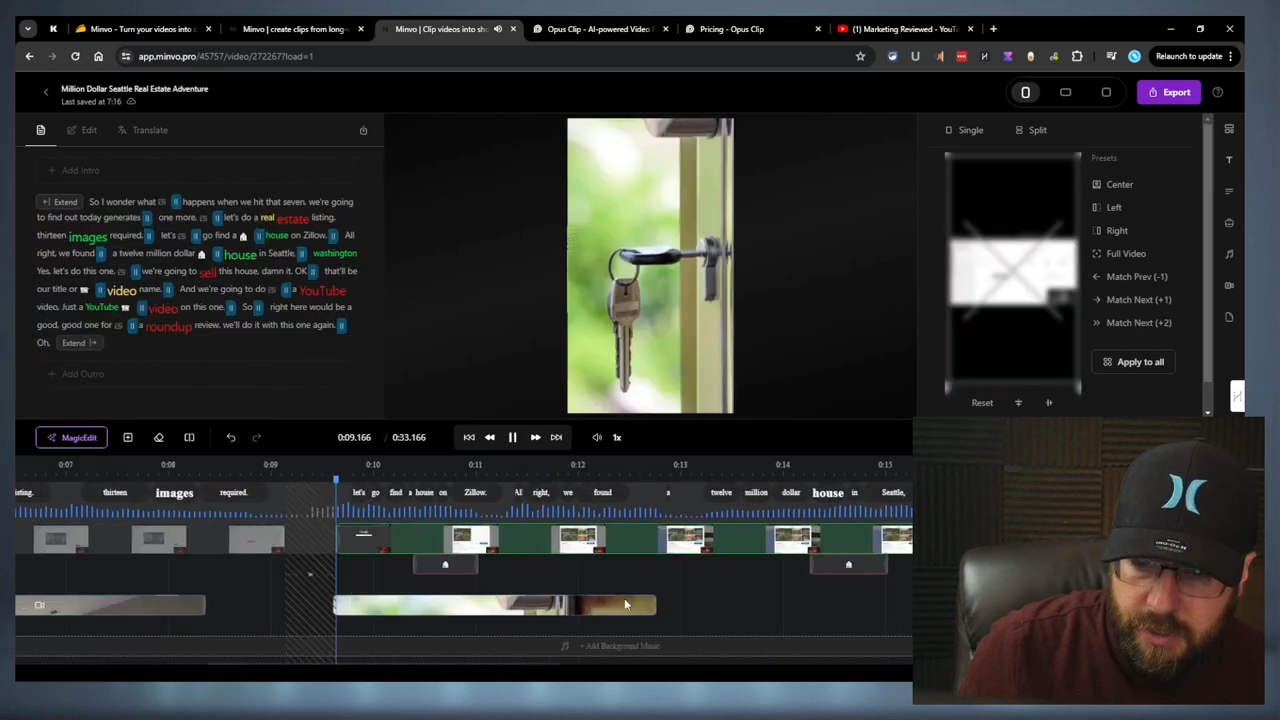This screenshot has height=720, width=1280.
Task: Mute the volume speaker icon
Action: coord(597,437)
